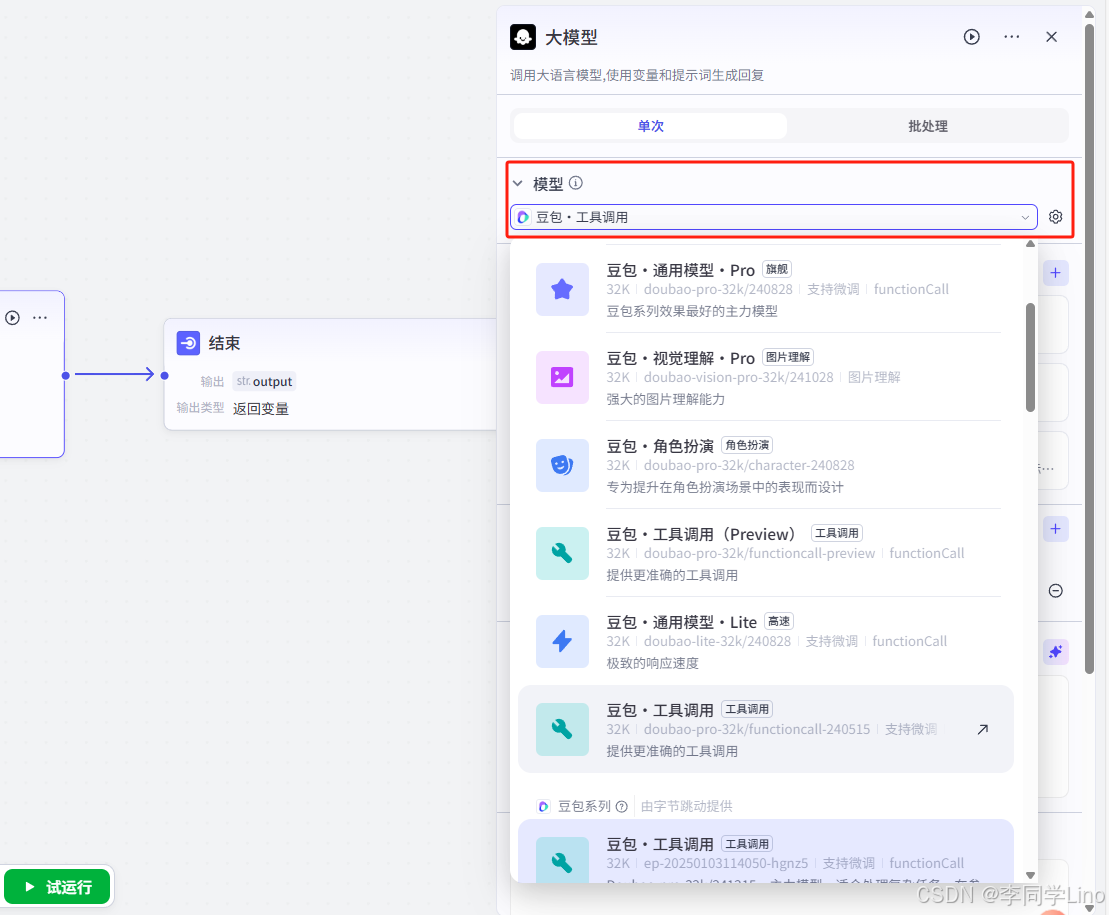1109x915 pixels.
Task: Open ellipsis menu on left canvas node
Action: [x=40, y=317]
